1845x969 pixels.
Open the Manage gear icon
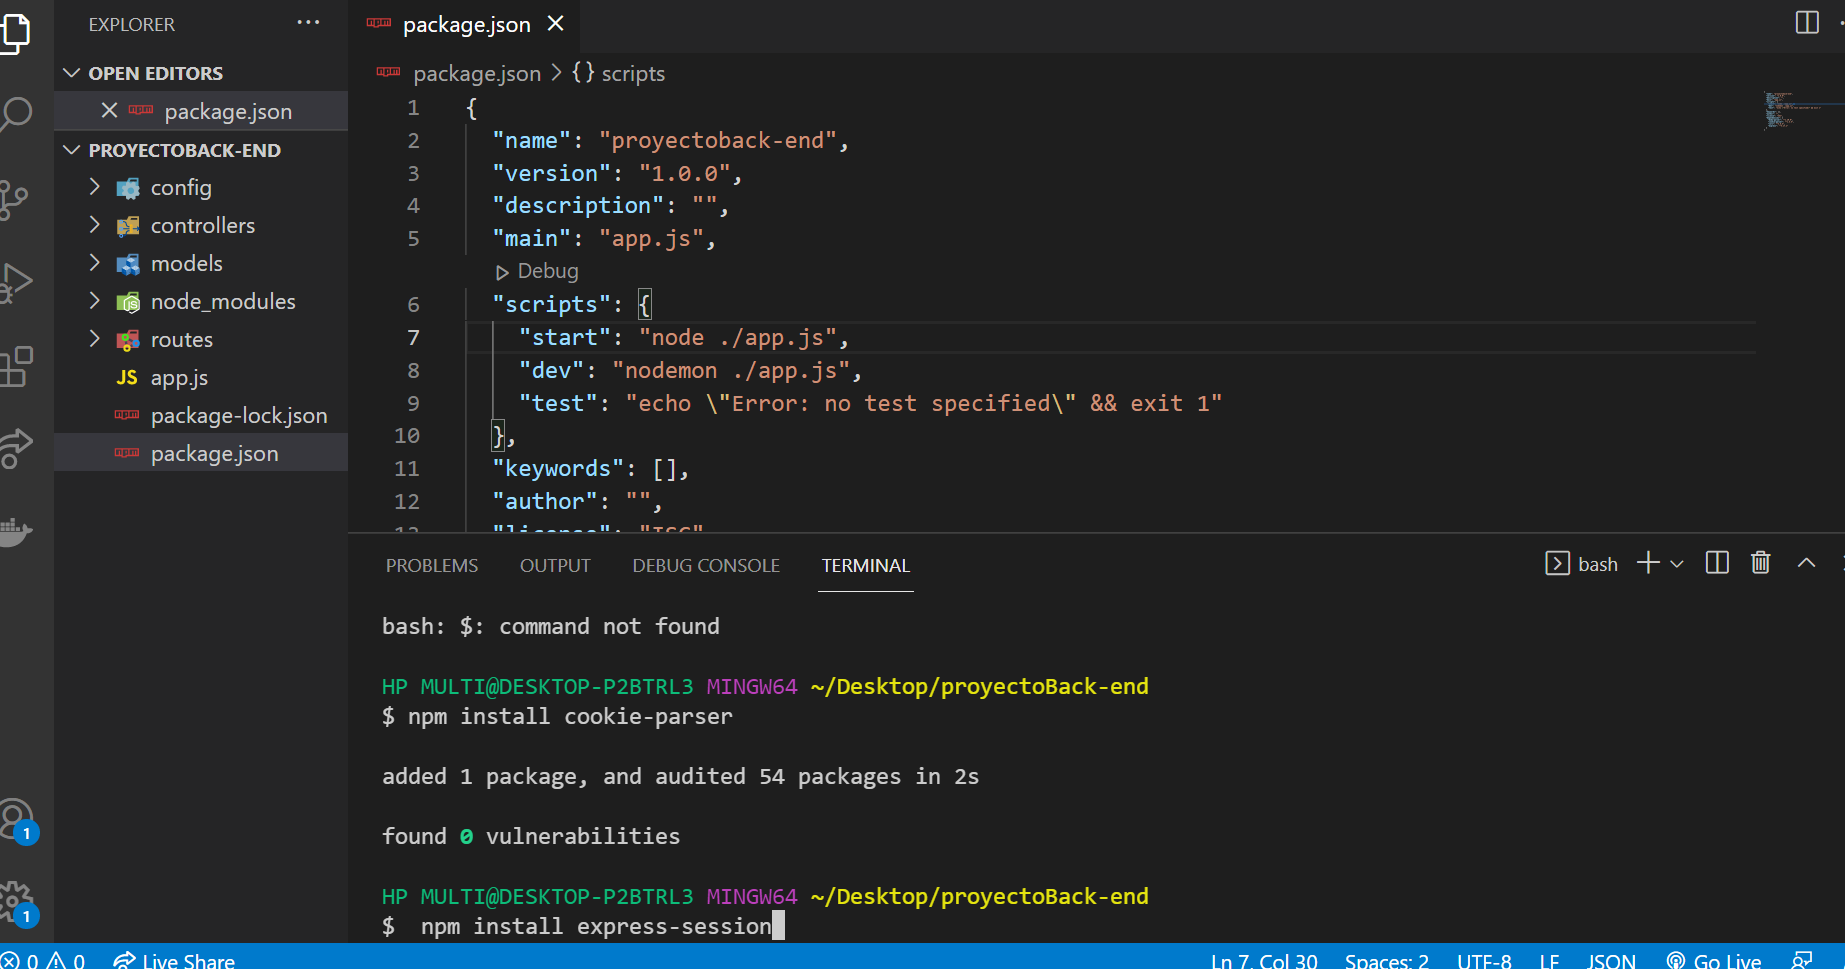pos(18,904)
